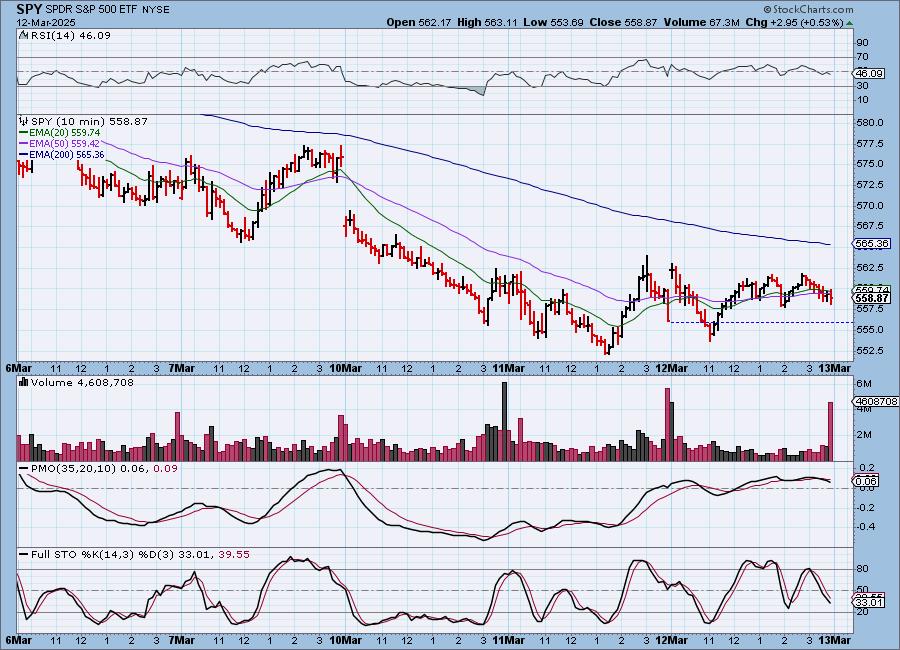900x650 pixels.
Task: Click the candlestick icon next to SPY (10 min)
Action: tap(23, 121)
